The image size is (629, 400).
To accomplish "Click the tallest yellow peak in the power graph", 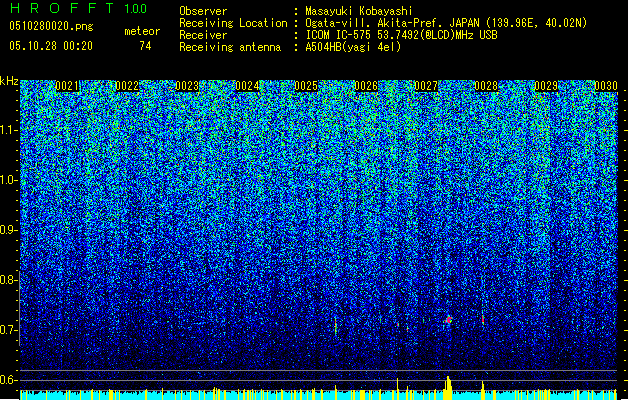I will click(448, 388).
